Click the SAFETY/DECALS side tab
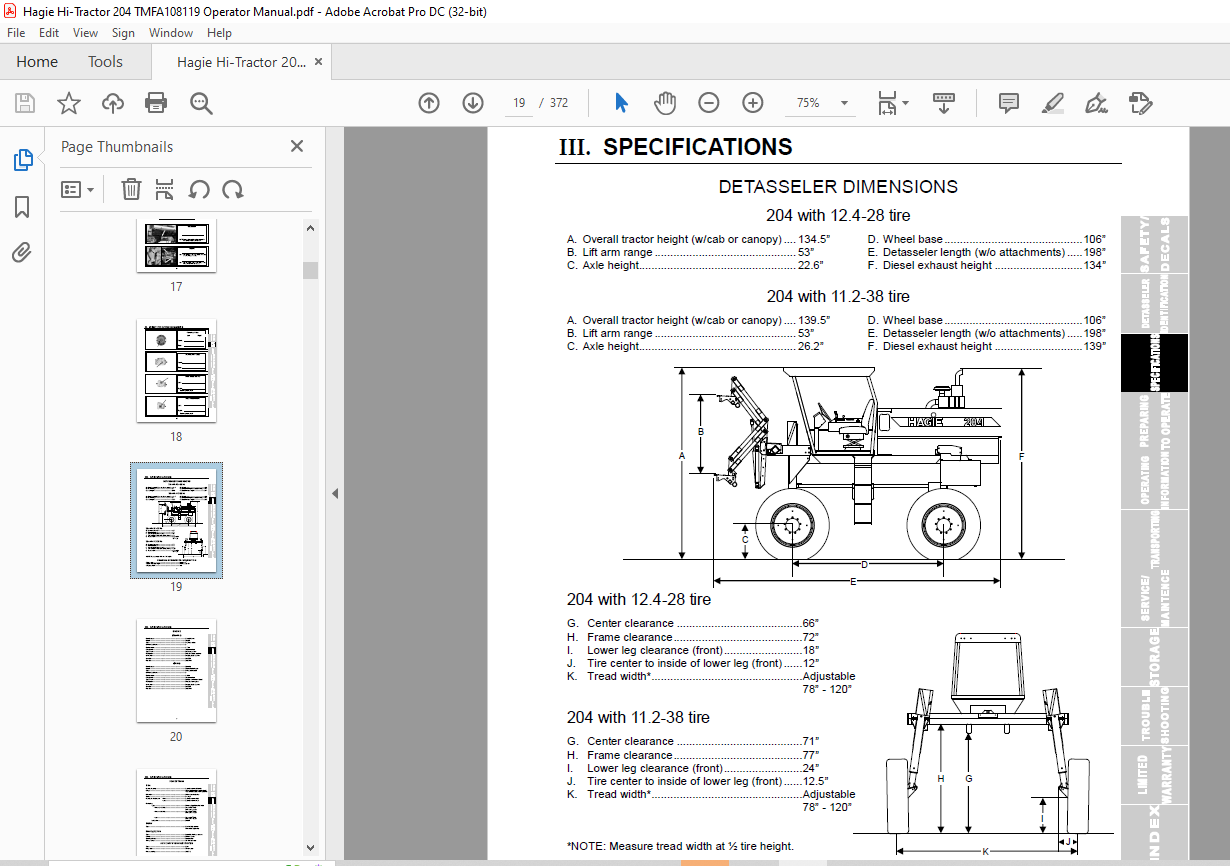 point(1155,245)
